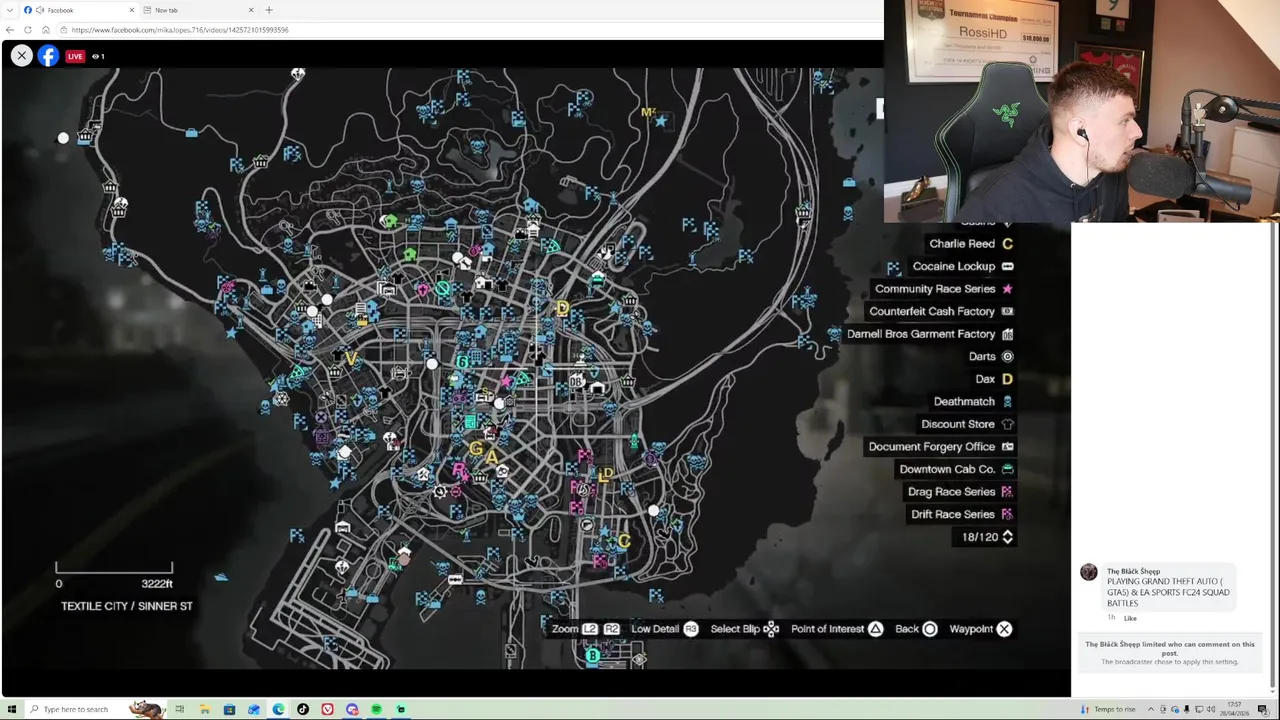This screenshot has width=1280, height=720.
Task: Open Thę Błāčk Śhęęp commenter profile picture
Action: tap(1089, 572)
